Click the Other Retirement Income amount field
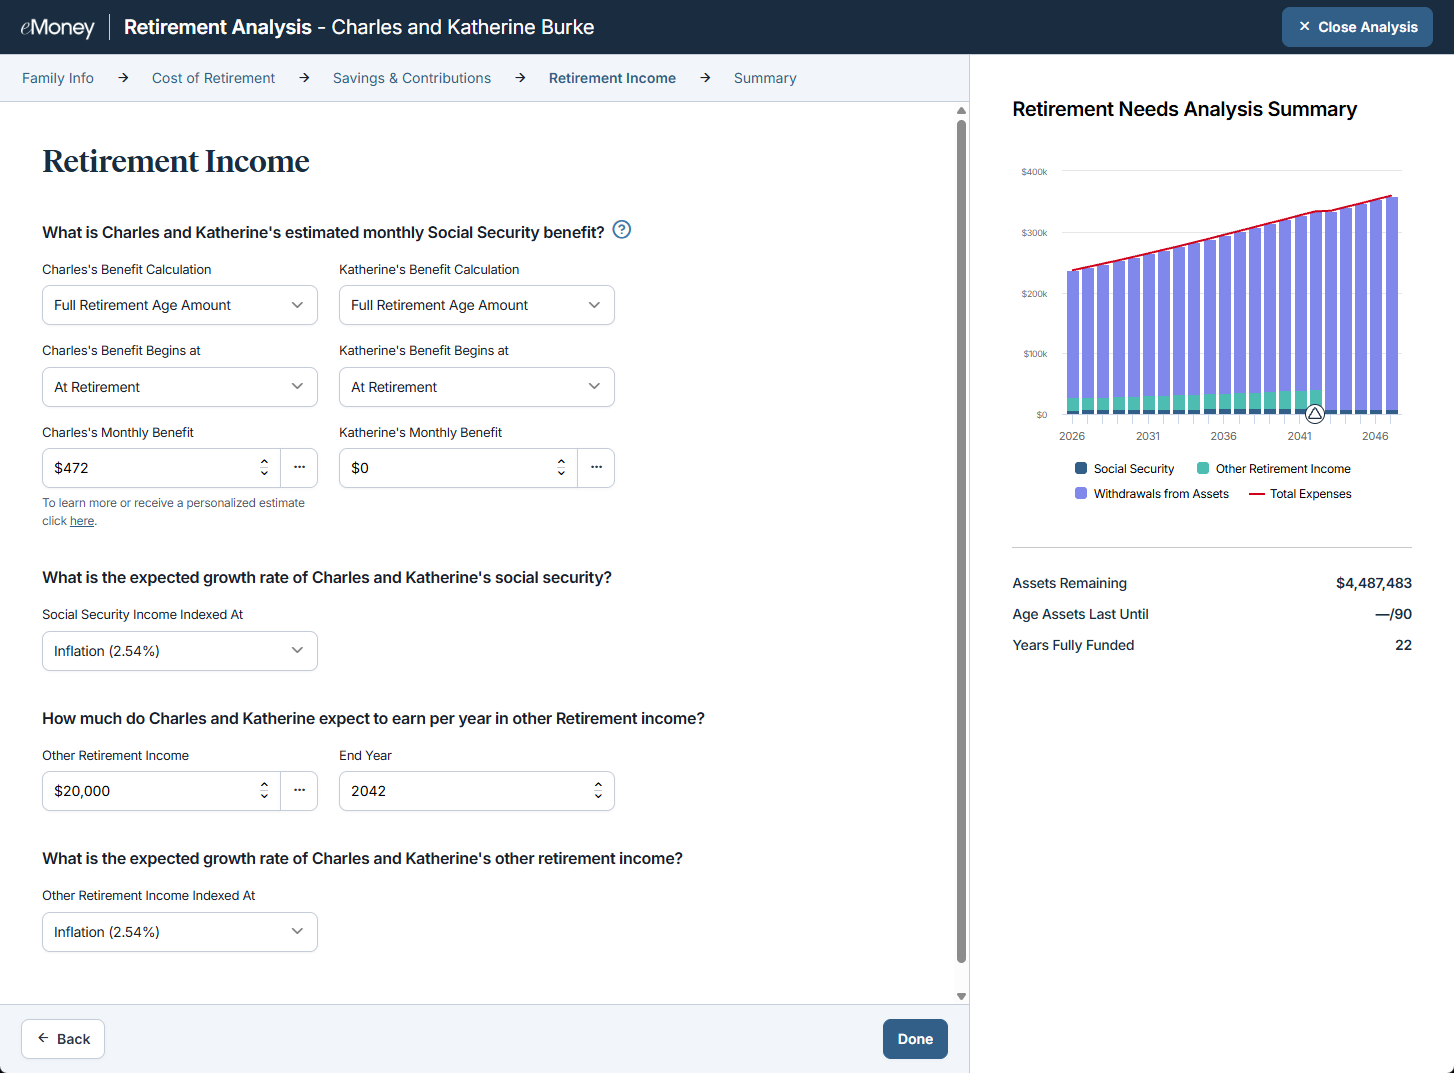Viewport: 1454px width, 1073px height. tap(150, 791)
